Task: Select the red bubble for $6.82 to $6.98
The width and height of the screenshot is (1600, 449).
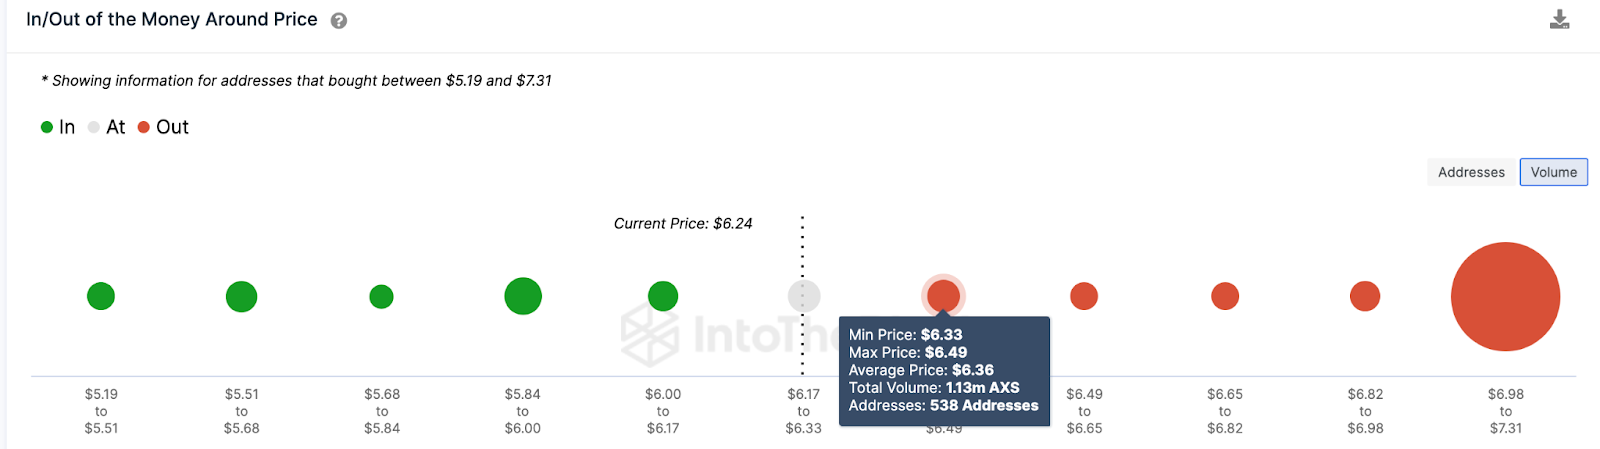Action: point(1365,296)
